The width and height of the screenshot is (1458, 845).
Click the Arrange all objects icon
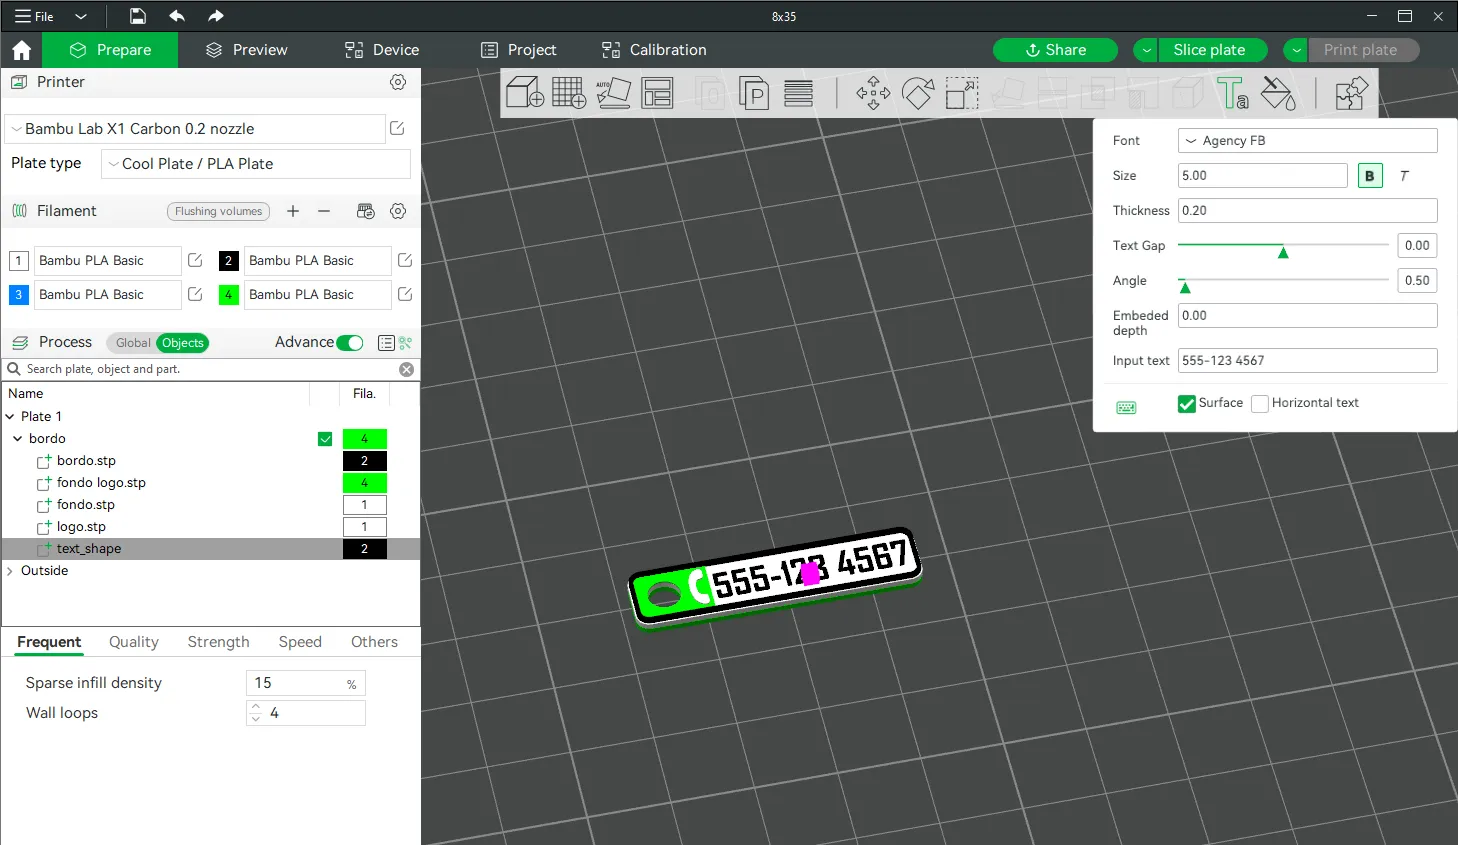coord(657,93)
